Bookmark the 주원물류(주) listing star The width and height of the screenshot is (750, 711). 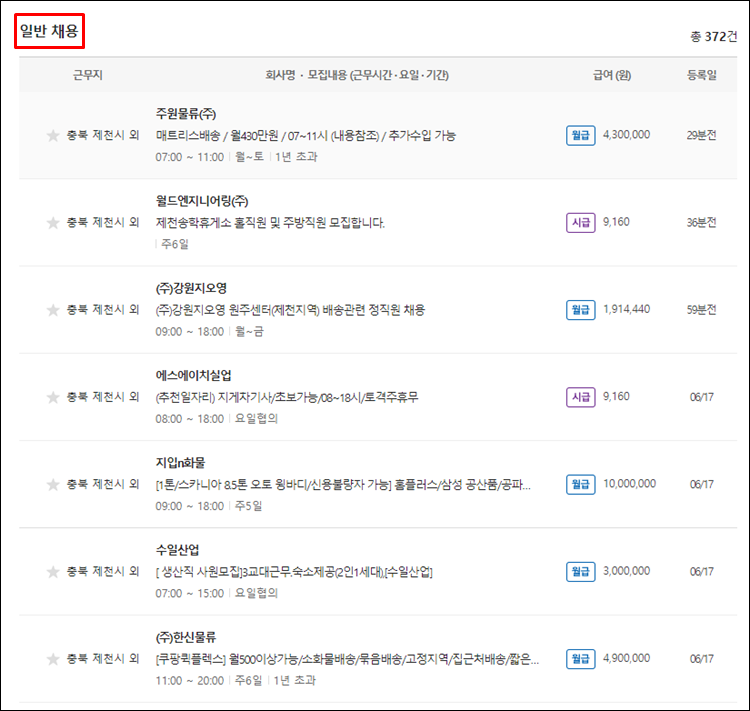pos(53,135)
